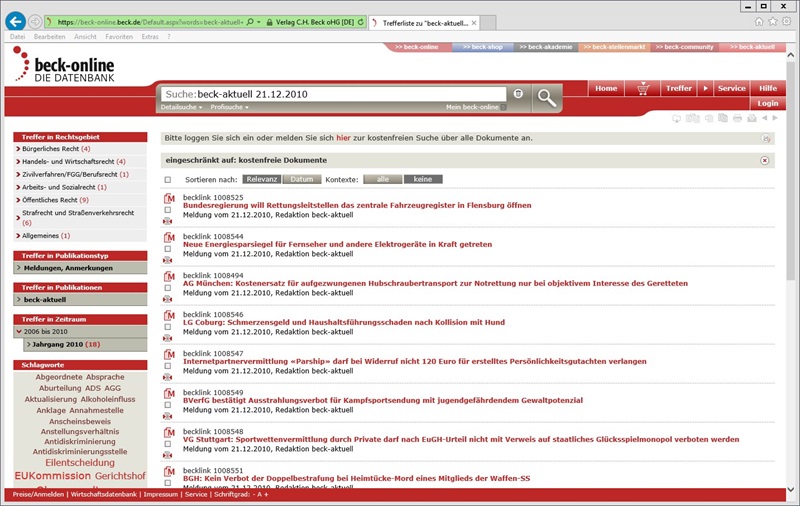Screen dimensions: 800x506
Task: Click the next document triangle arrow
Action: [775, 118]
